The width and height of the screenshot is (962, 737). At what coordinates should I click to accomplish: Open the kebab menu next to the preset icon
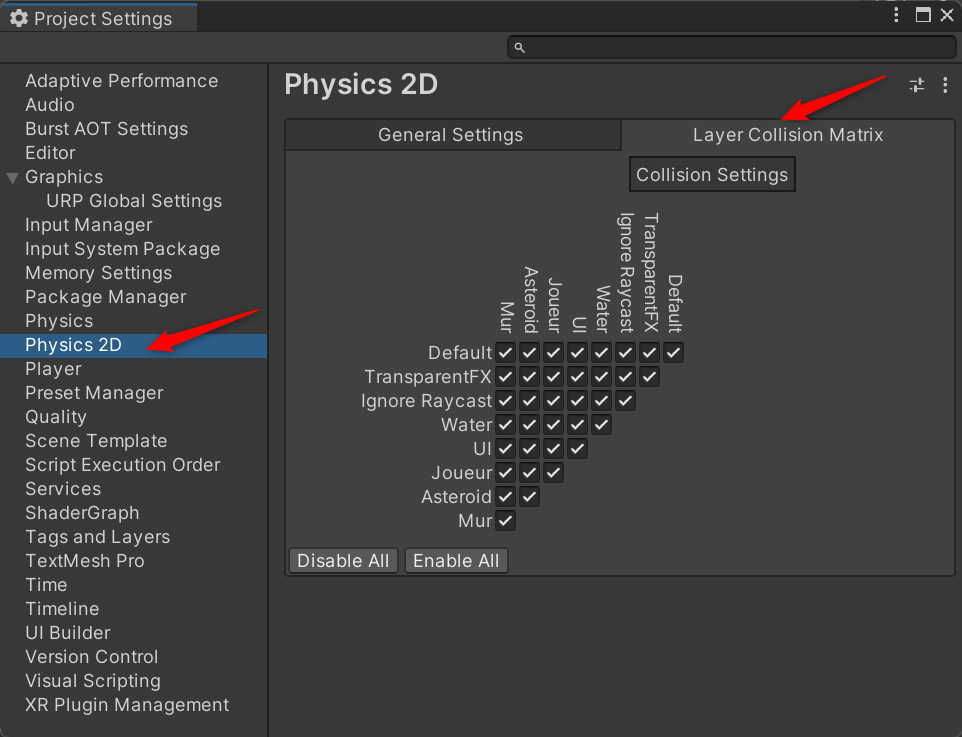(945, 85)
